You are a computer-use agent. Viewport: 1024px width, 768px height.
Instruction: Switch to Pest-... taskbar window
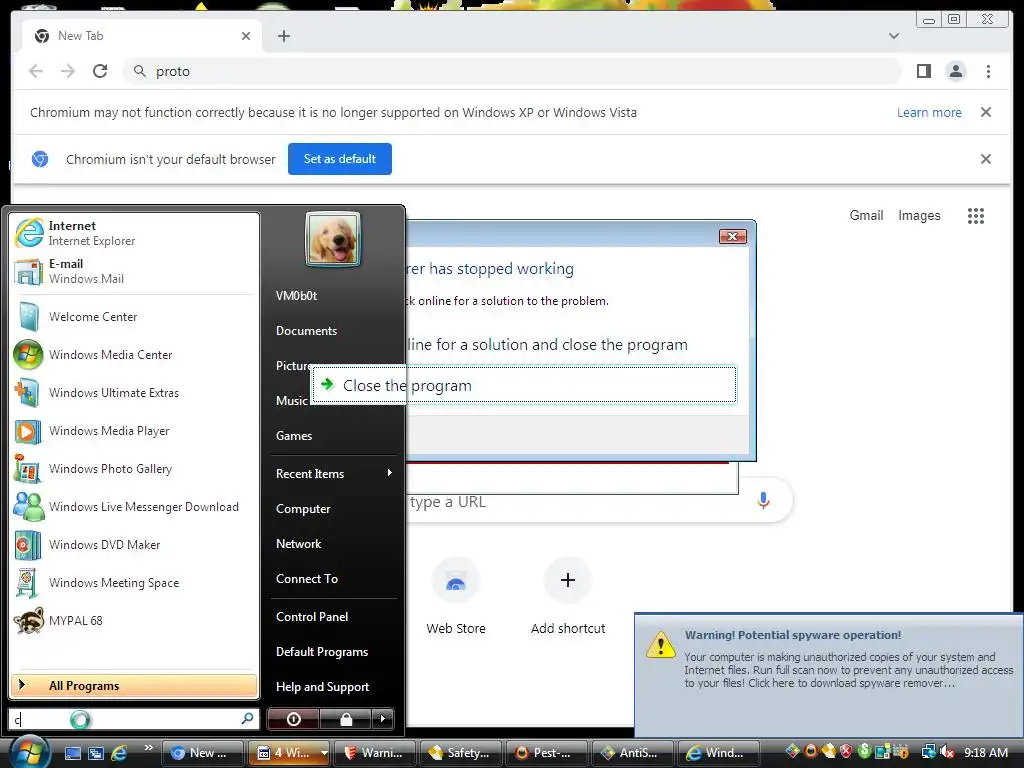coord(547,753)
